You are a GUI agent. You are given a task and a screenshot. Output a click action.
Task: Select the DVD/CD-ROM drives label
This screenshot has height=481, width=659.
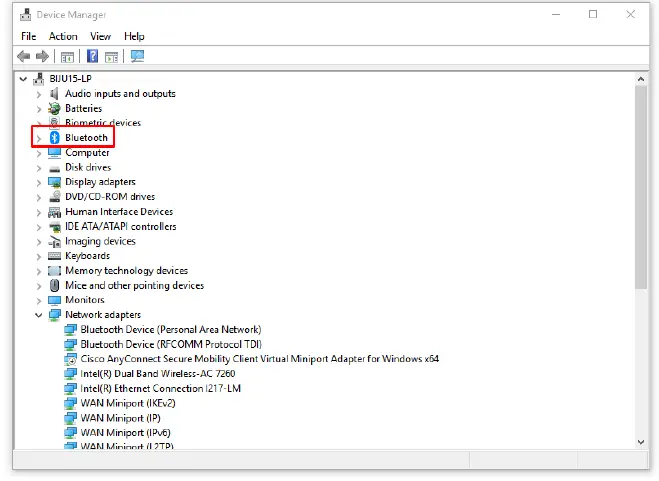coord(110,196)
